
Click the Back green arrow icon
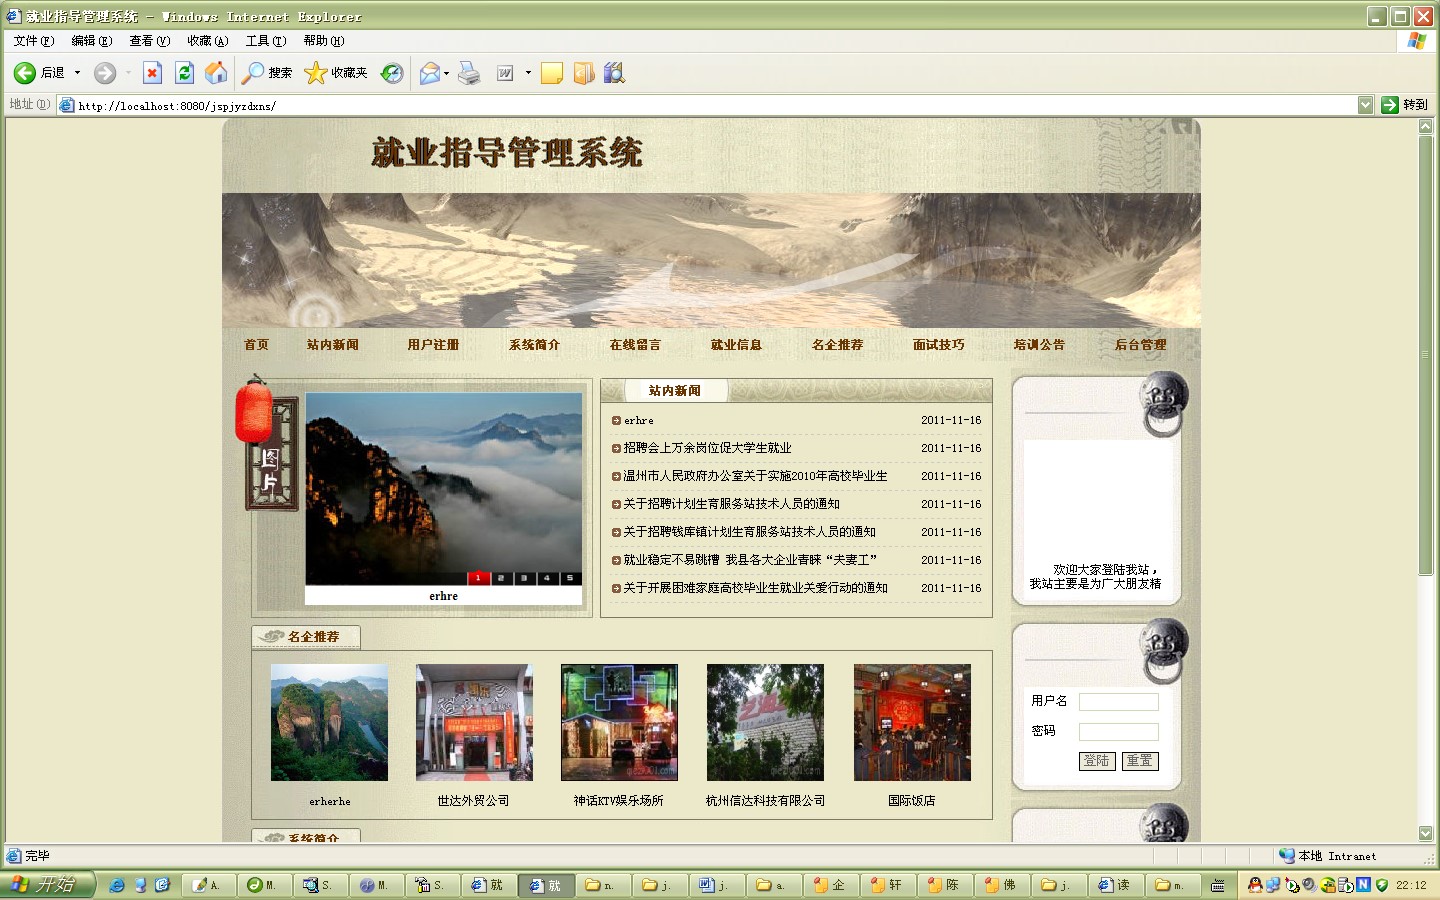(x=23, y=72)
